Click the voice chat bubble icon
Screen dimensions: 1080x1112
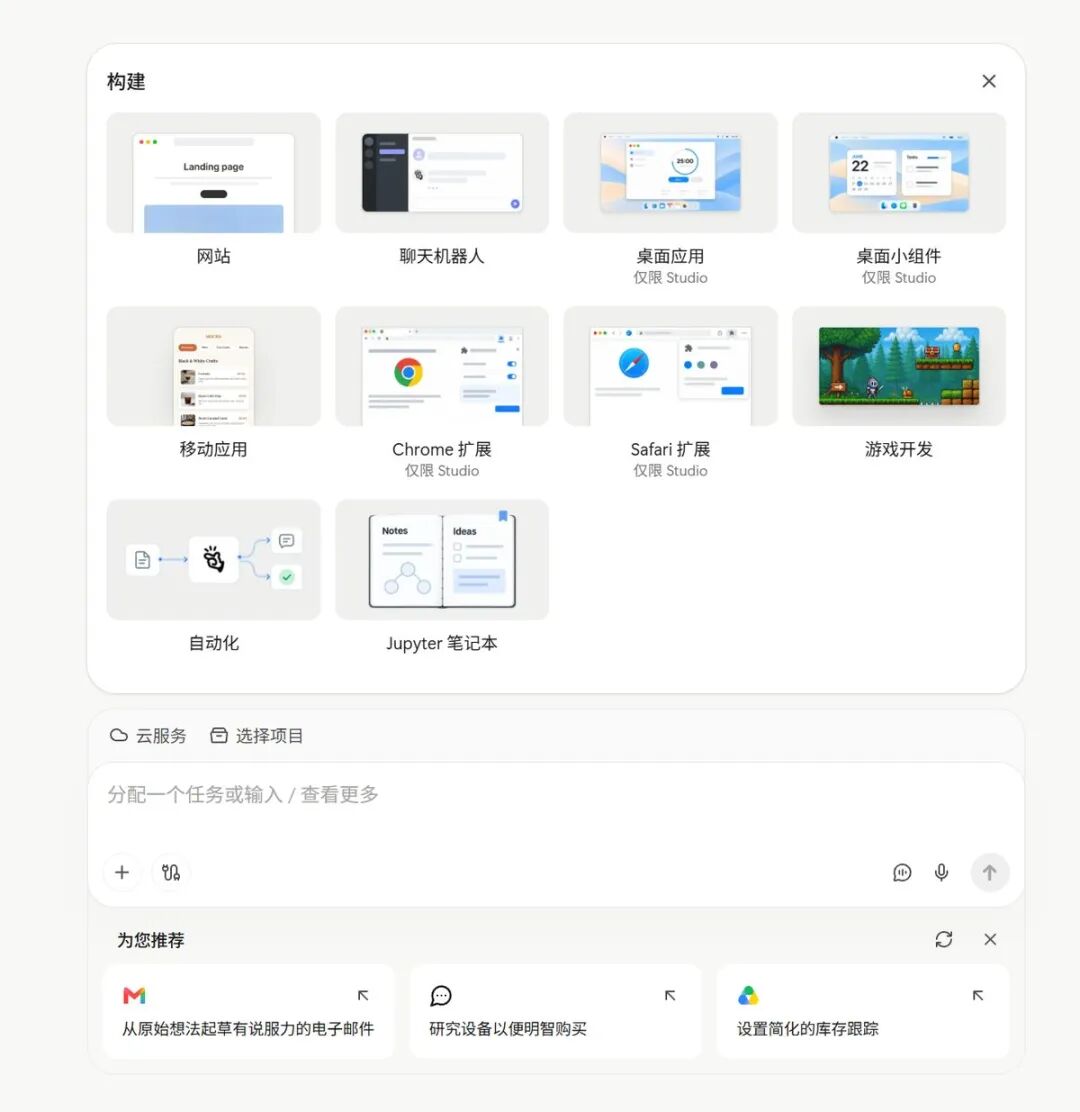(901, 872)
